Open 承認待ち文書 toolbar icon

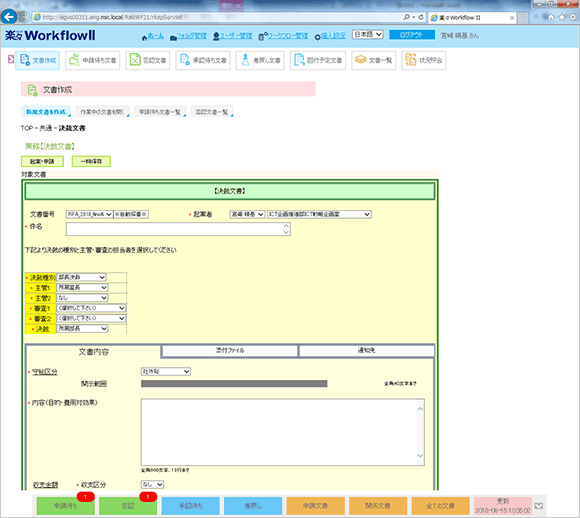pyautogui.click(x=185, y=60)
